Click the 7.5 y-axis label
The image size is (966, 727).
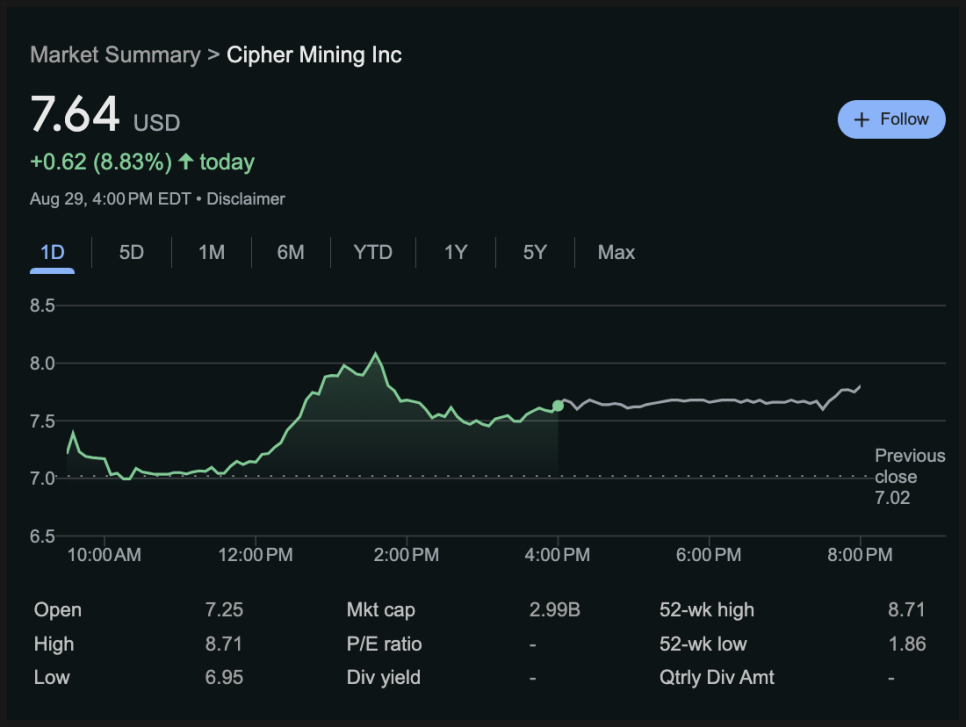[x=43, y=421]
